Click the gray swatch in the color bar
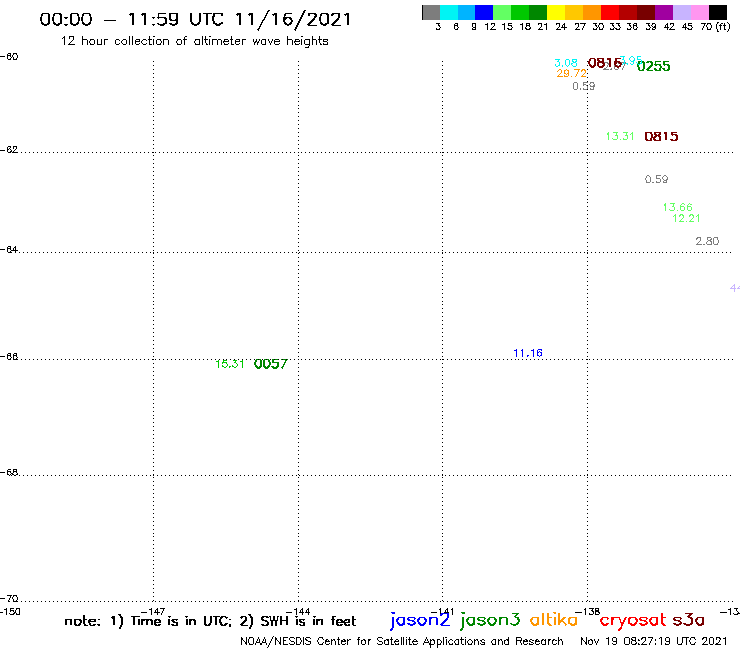 (431, 12)
